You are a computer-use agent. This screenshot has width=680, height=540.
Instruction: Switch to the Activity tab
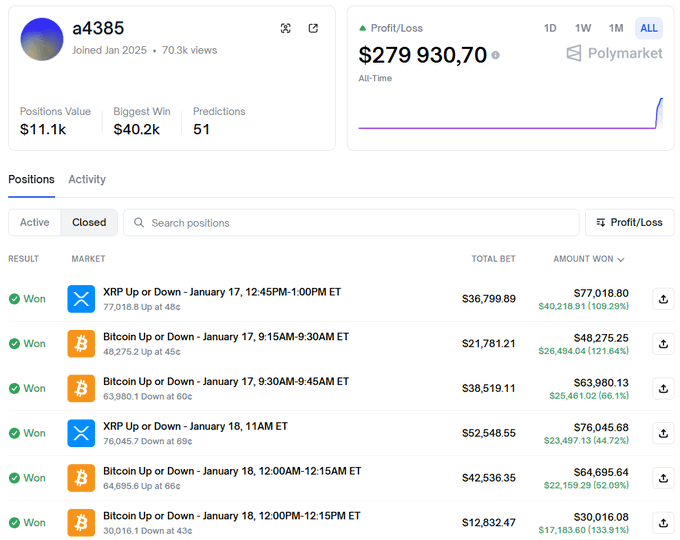[x=87, y=180]
